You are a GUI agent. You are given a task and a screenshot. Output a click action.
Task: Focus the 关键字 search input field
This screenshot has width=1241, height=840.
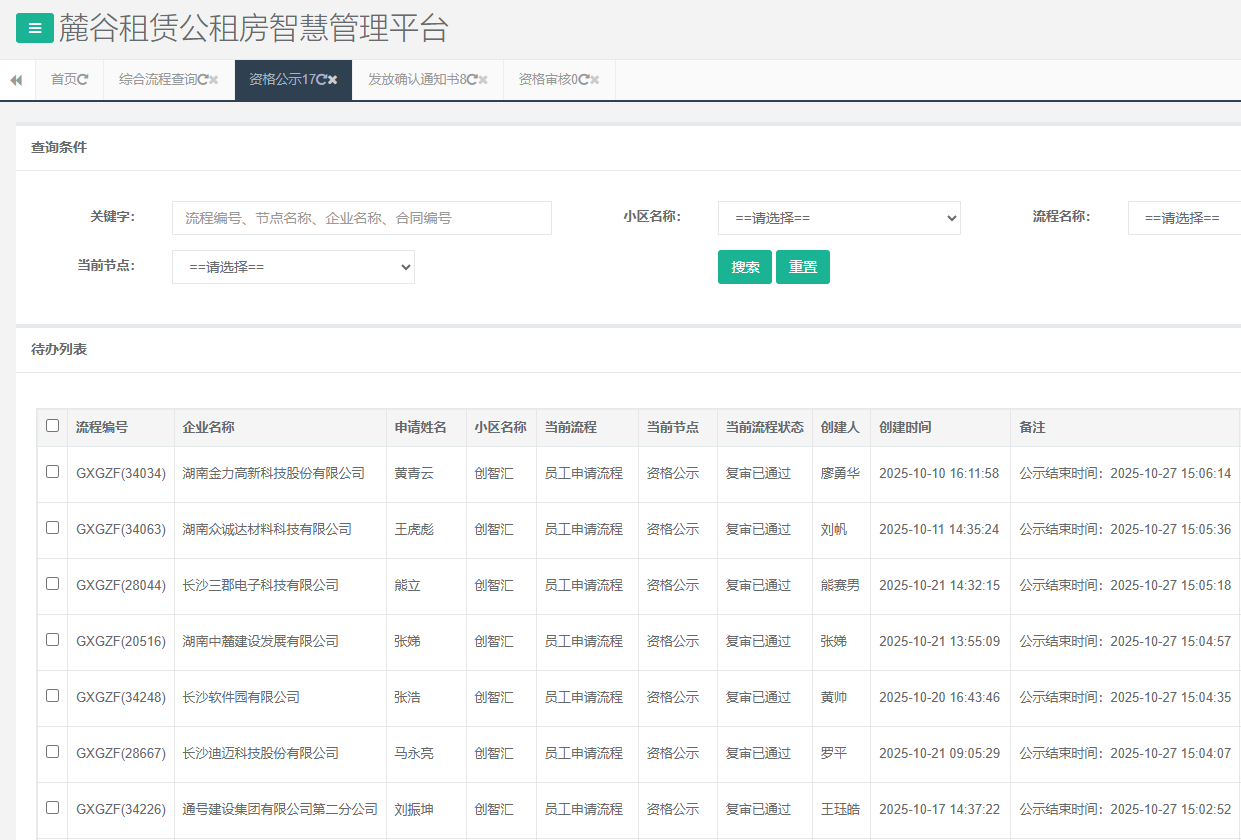(x=361, y=218)
